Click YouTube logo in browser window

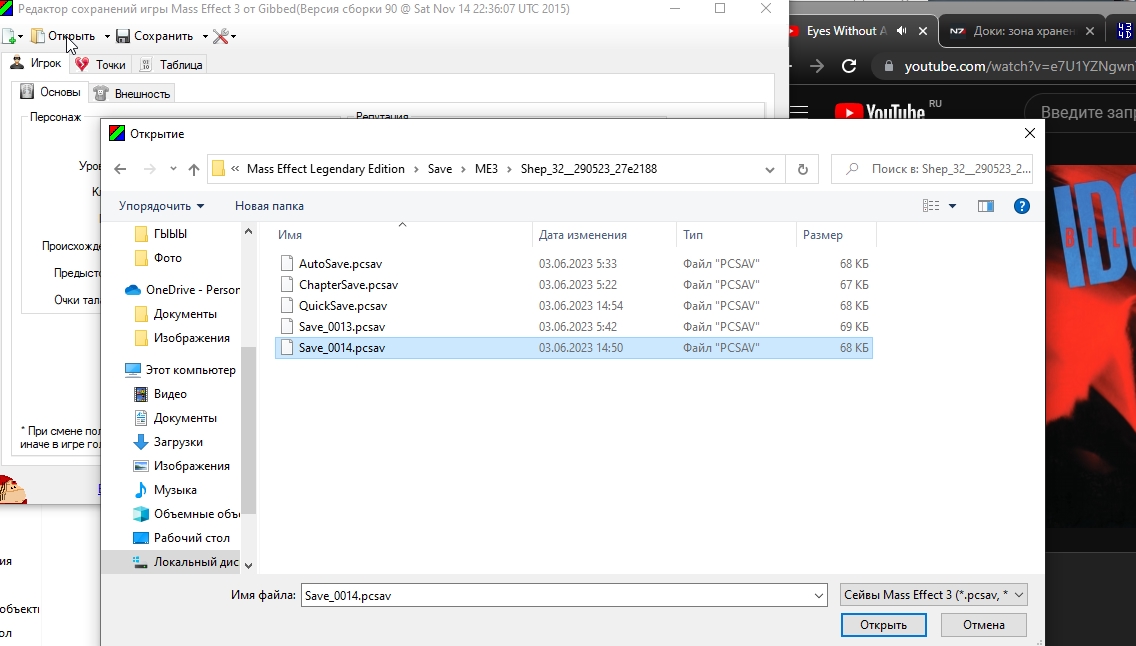click(880, 111)
